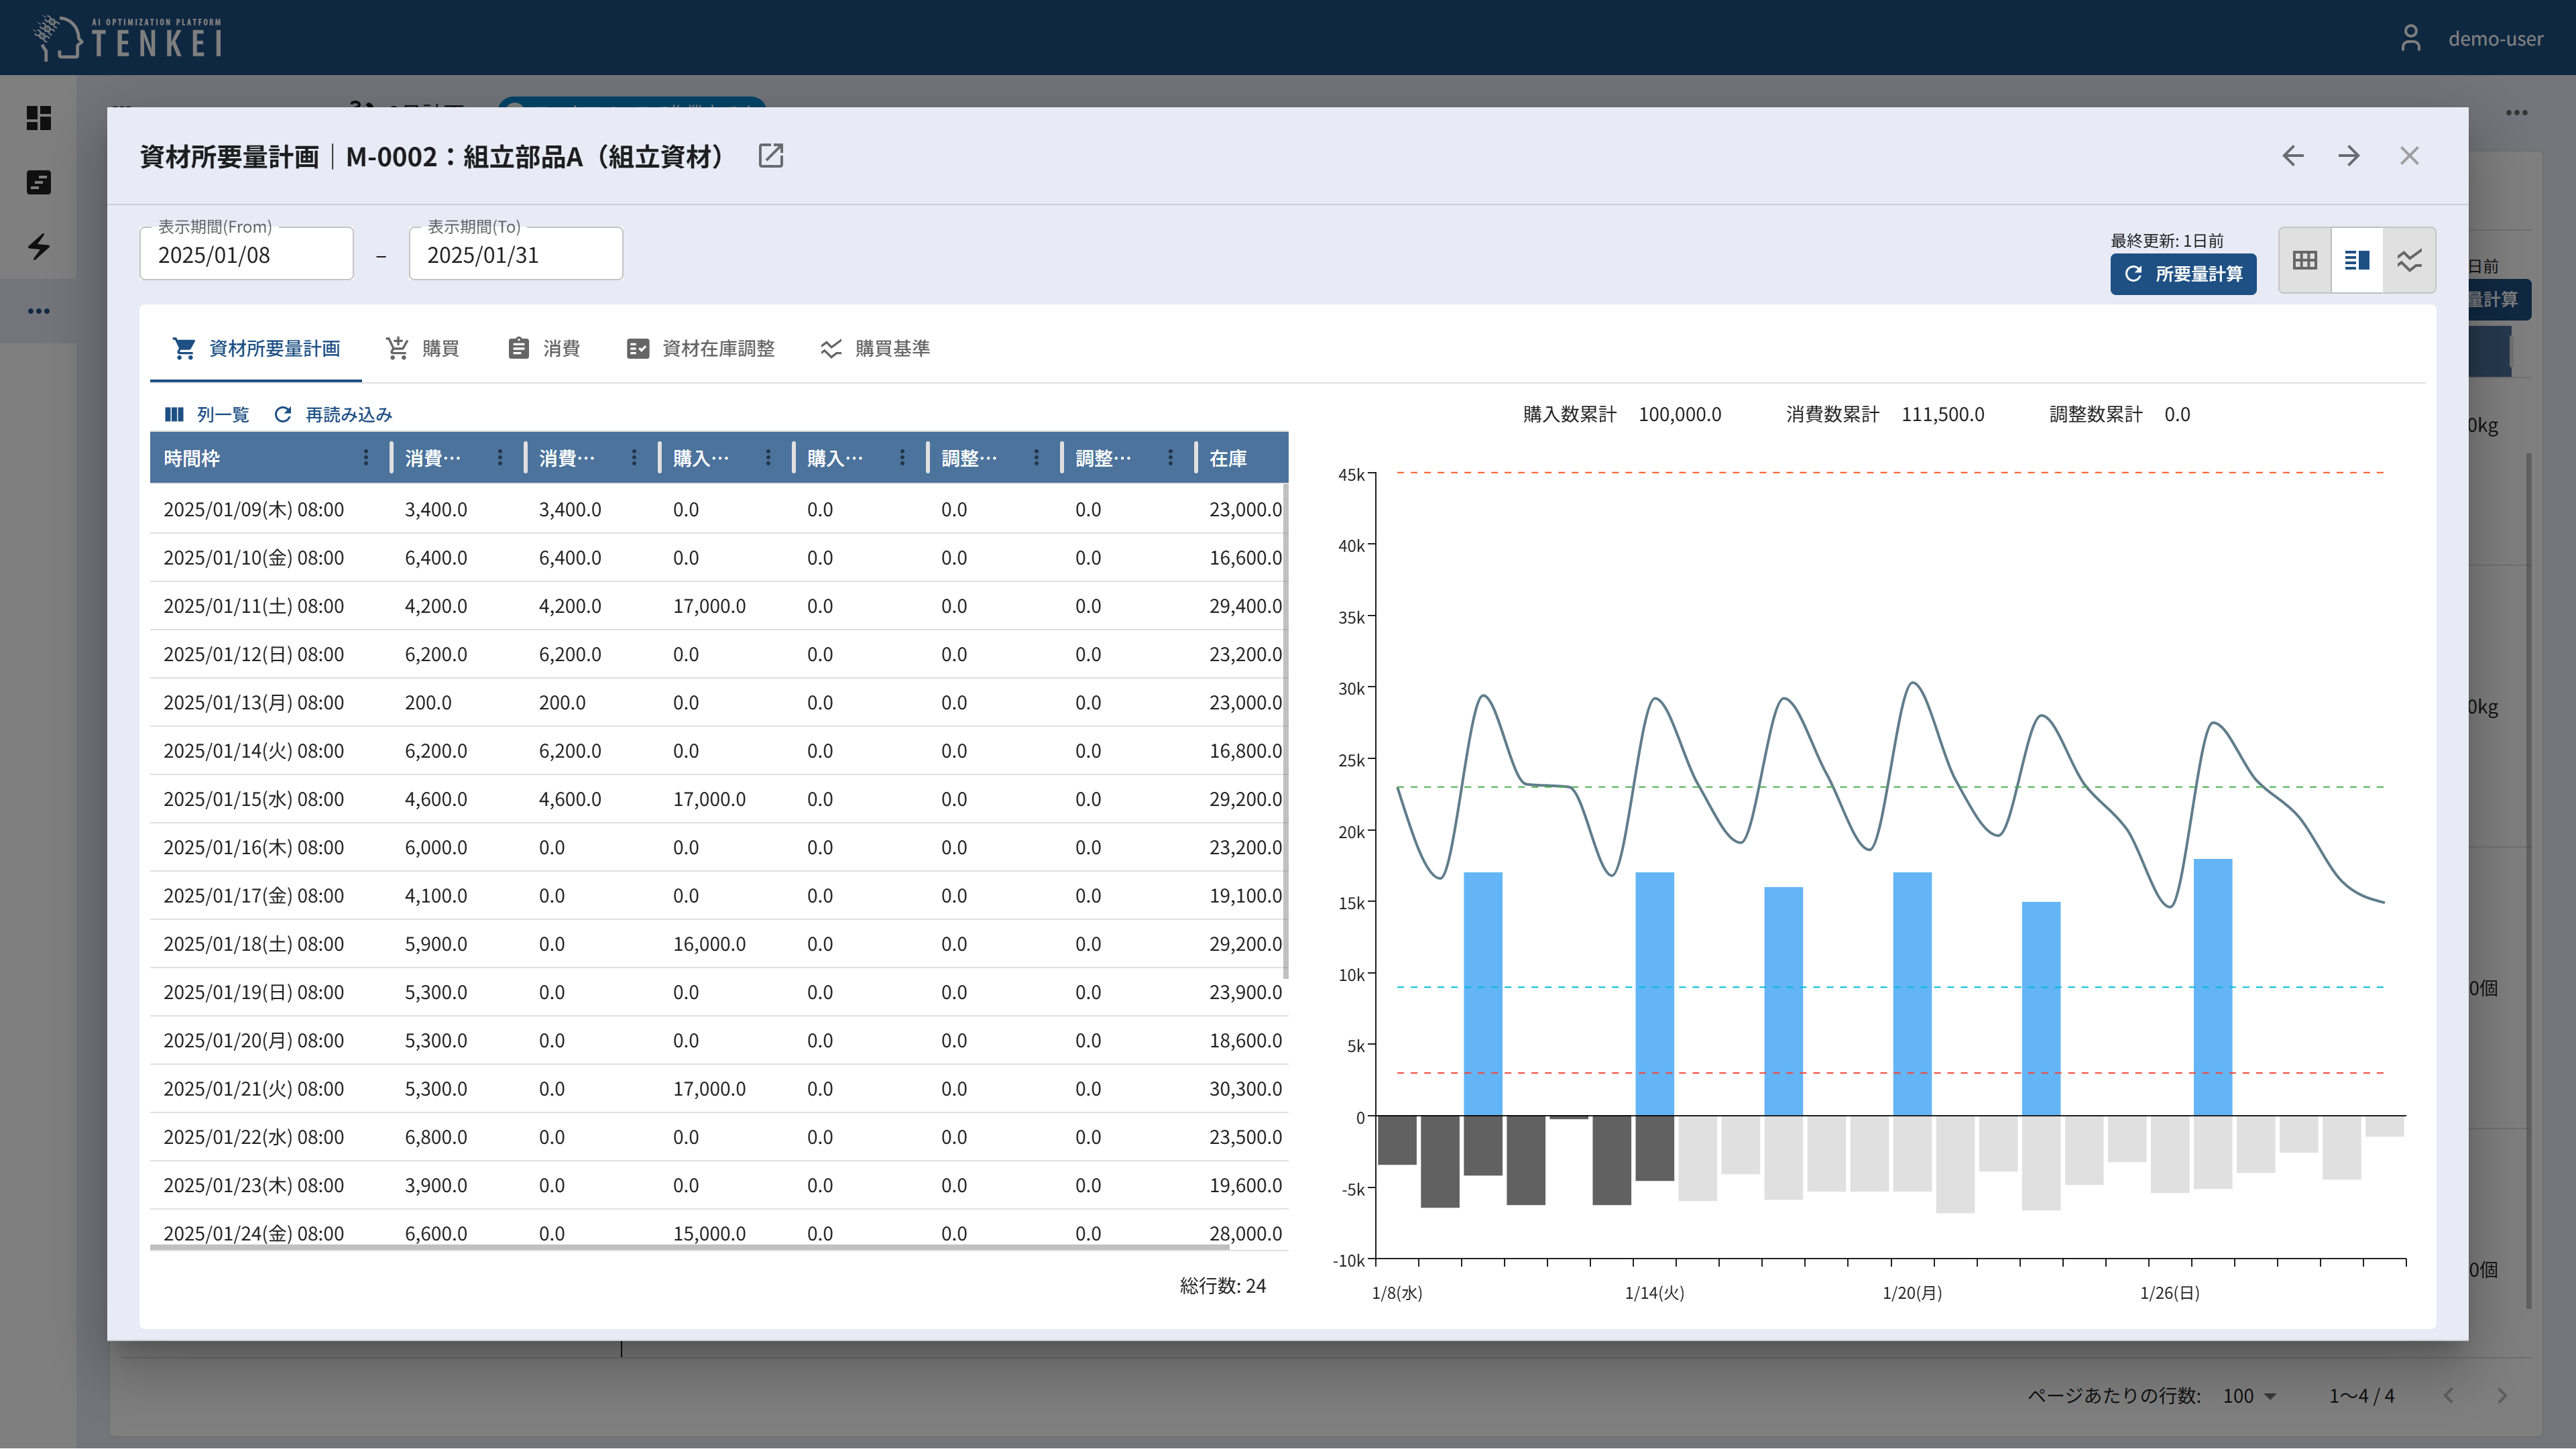This screenshot has height=1449, width=2576.
Task: Switch to chart-only view toggle
Action: pyautogui.click(x=2409, y=260)
